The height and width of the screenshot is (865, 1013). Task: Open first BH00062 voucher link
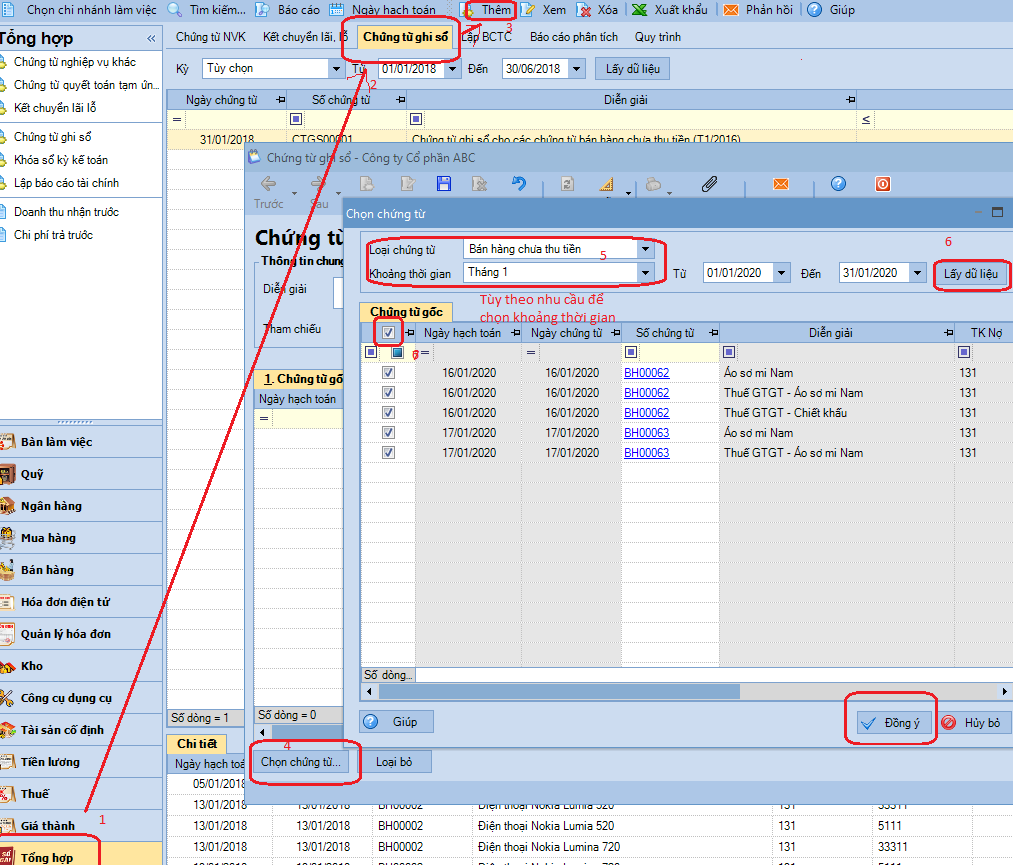(x=647, y=373)
